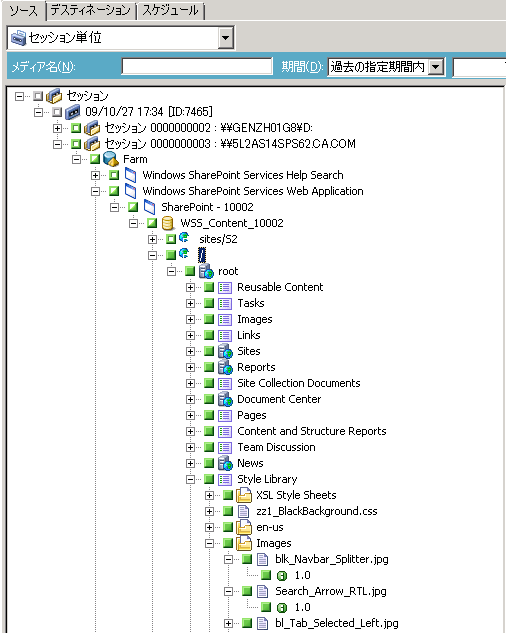Toggle the root selection checkbox

coord(190,271)
